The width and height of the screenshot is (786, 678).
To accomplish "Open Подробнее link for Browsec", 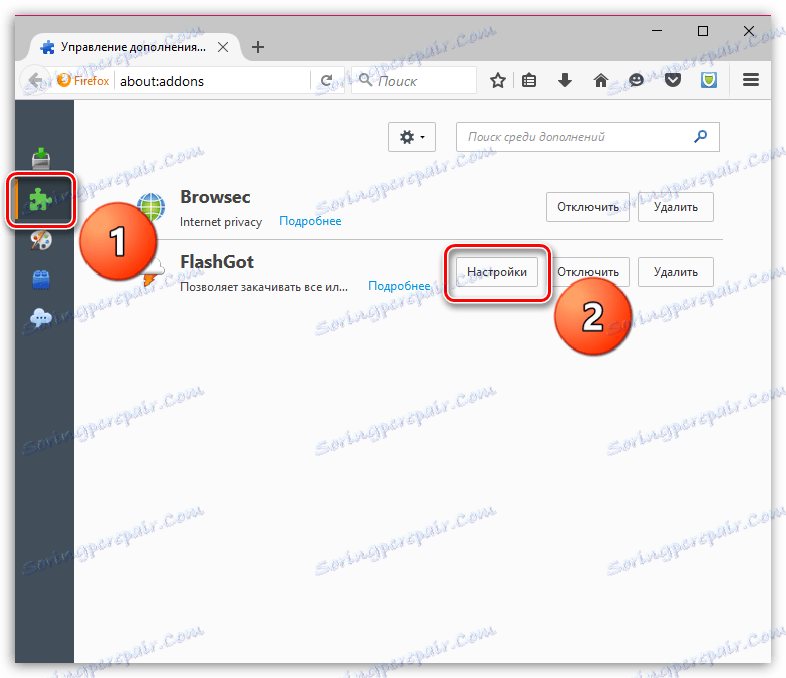I will (310, 221).
